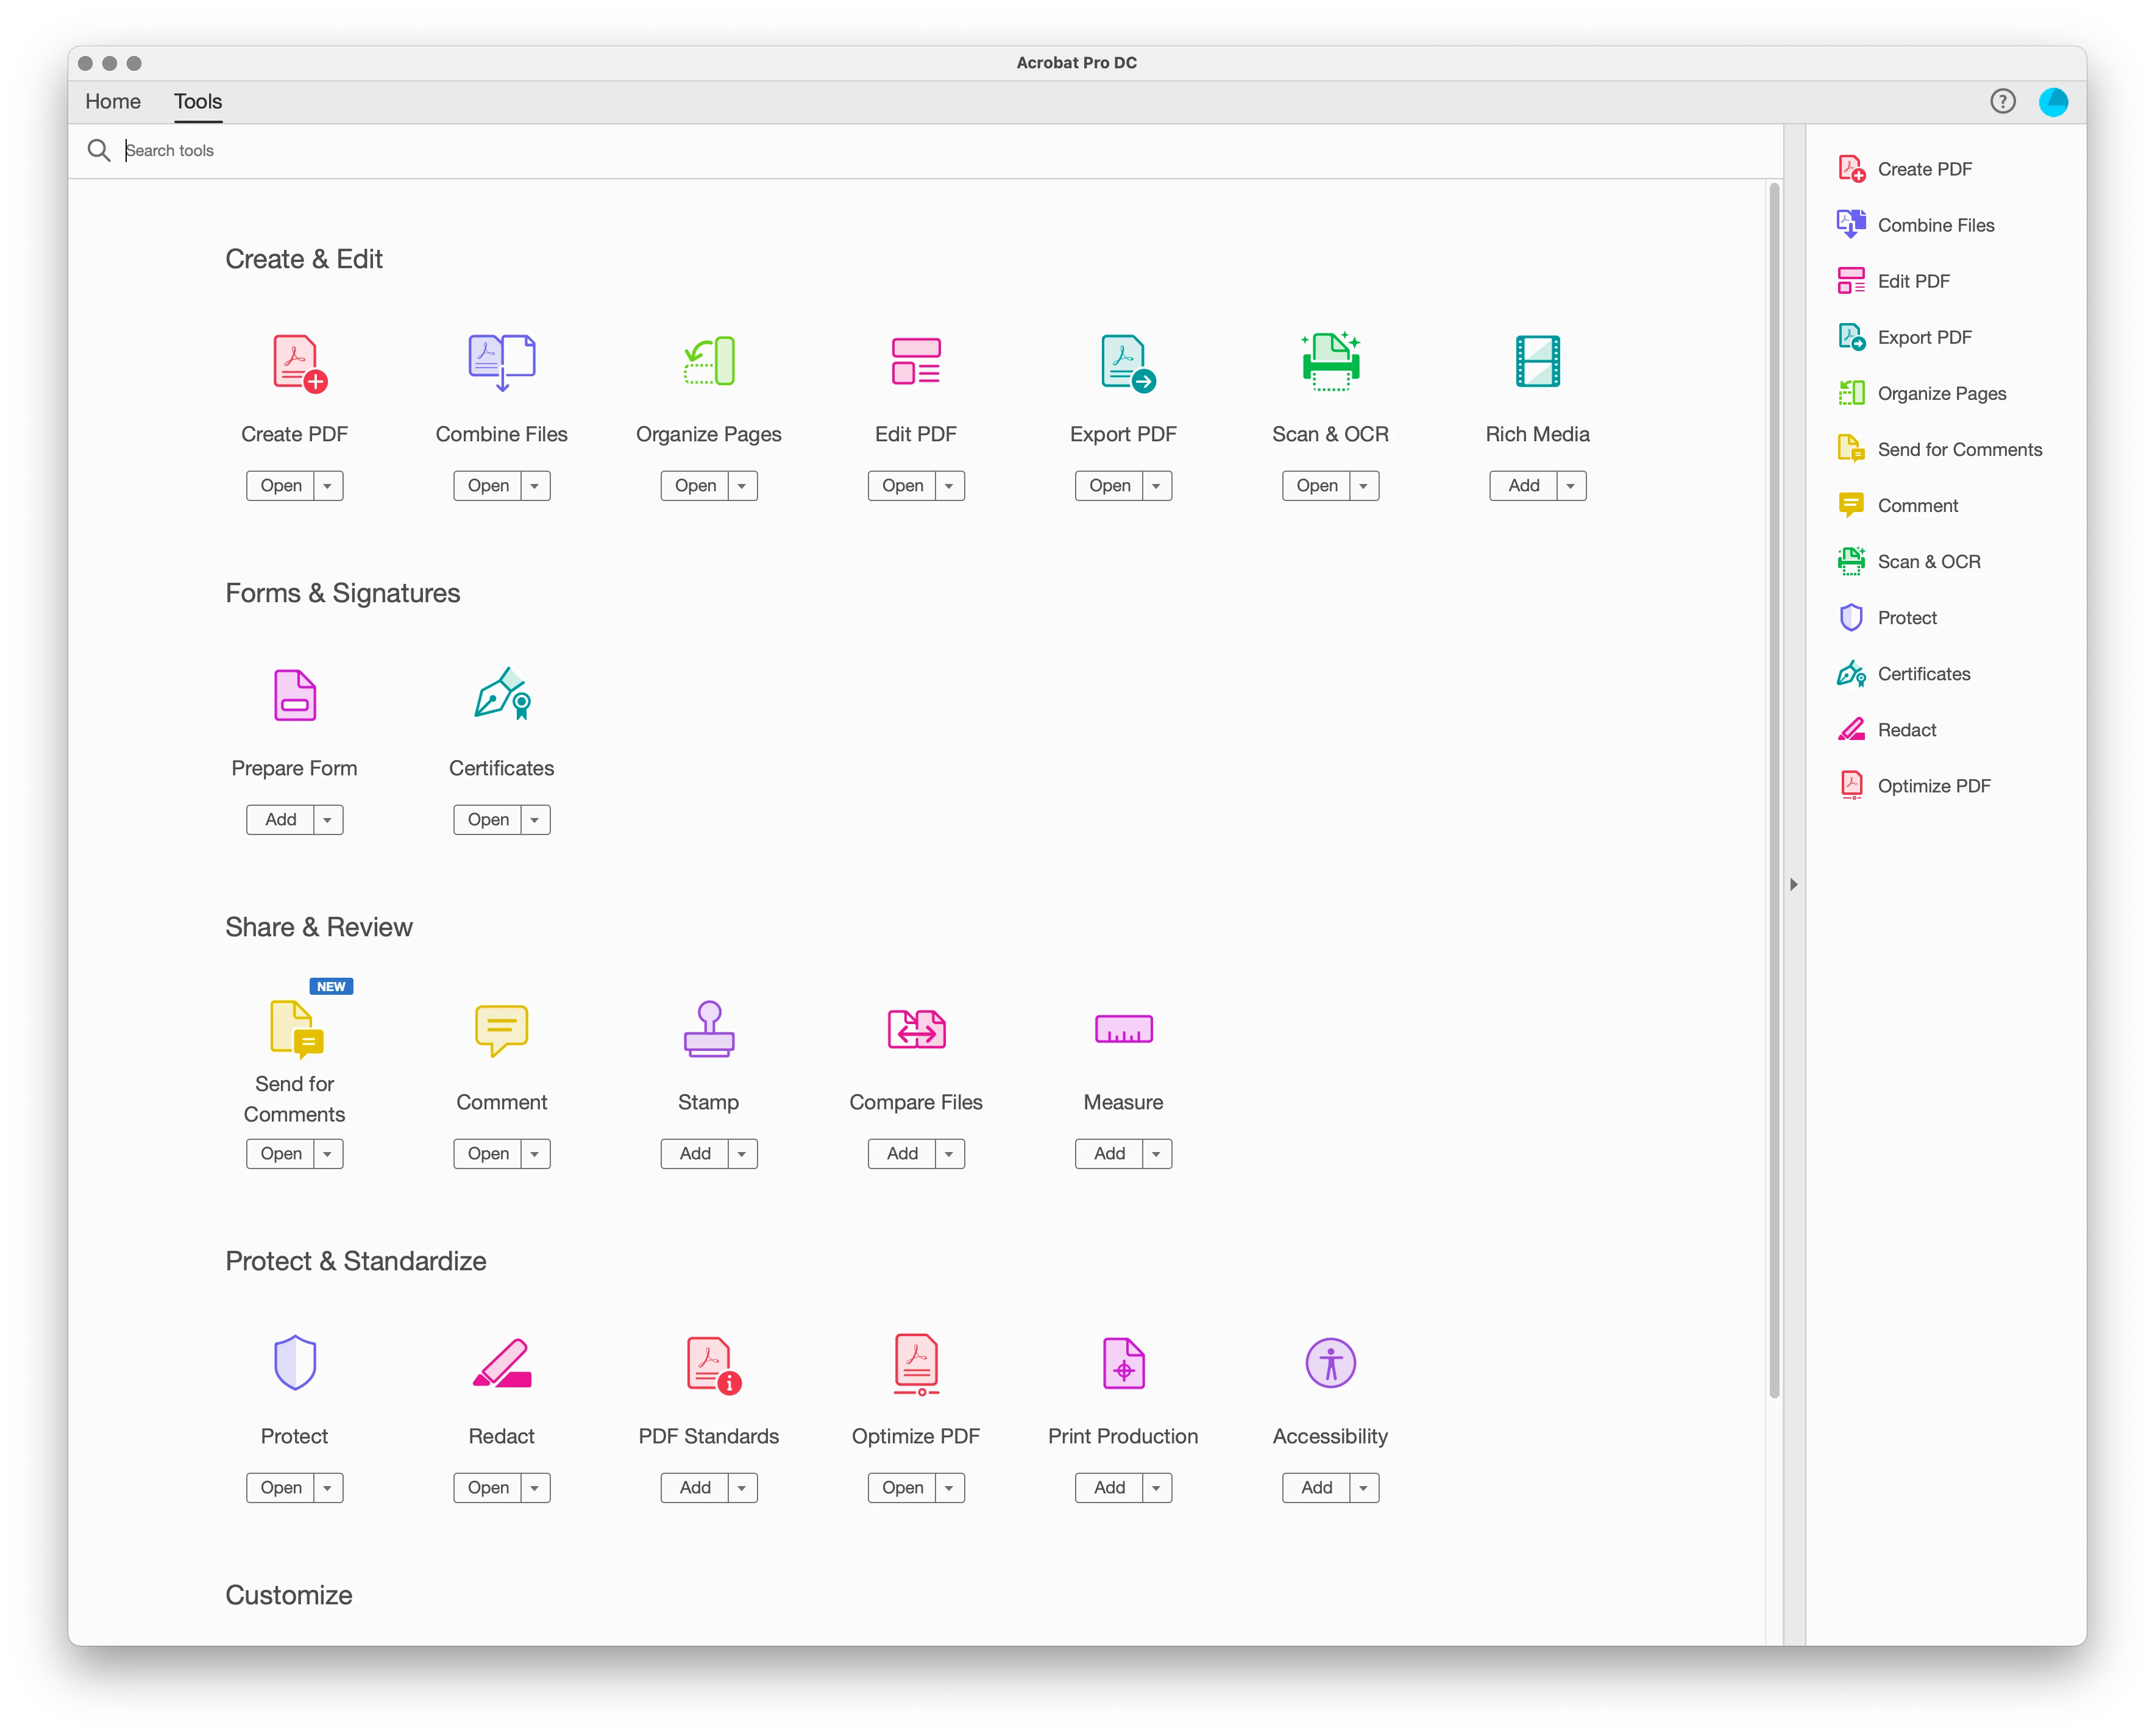Click the Measure ruler icon

[1123, 1029]
